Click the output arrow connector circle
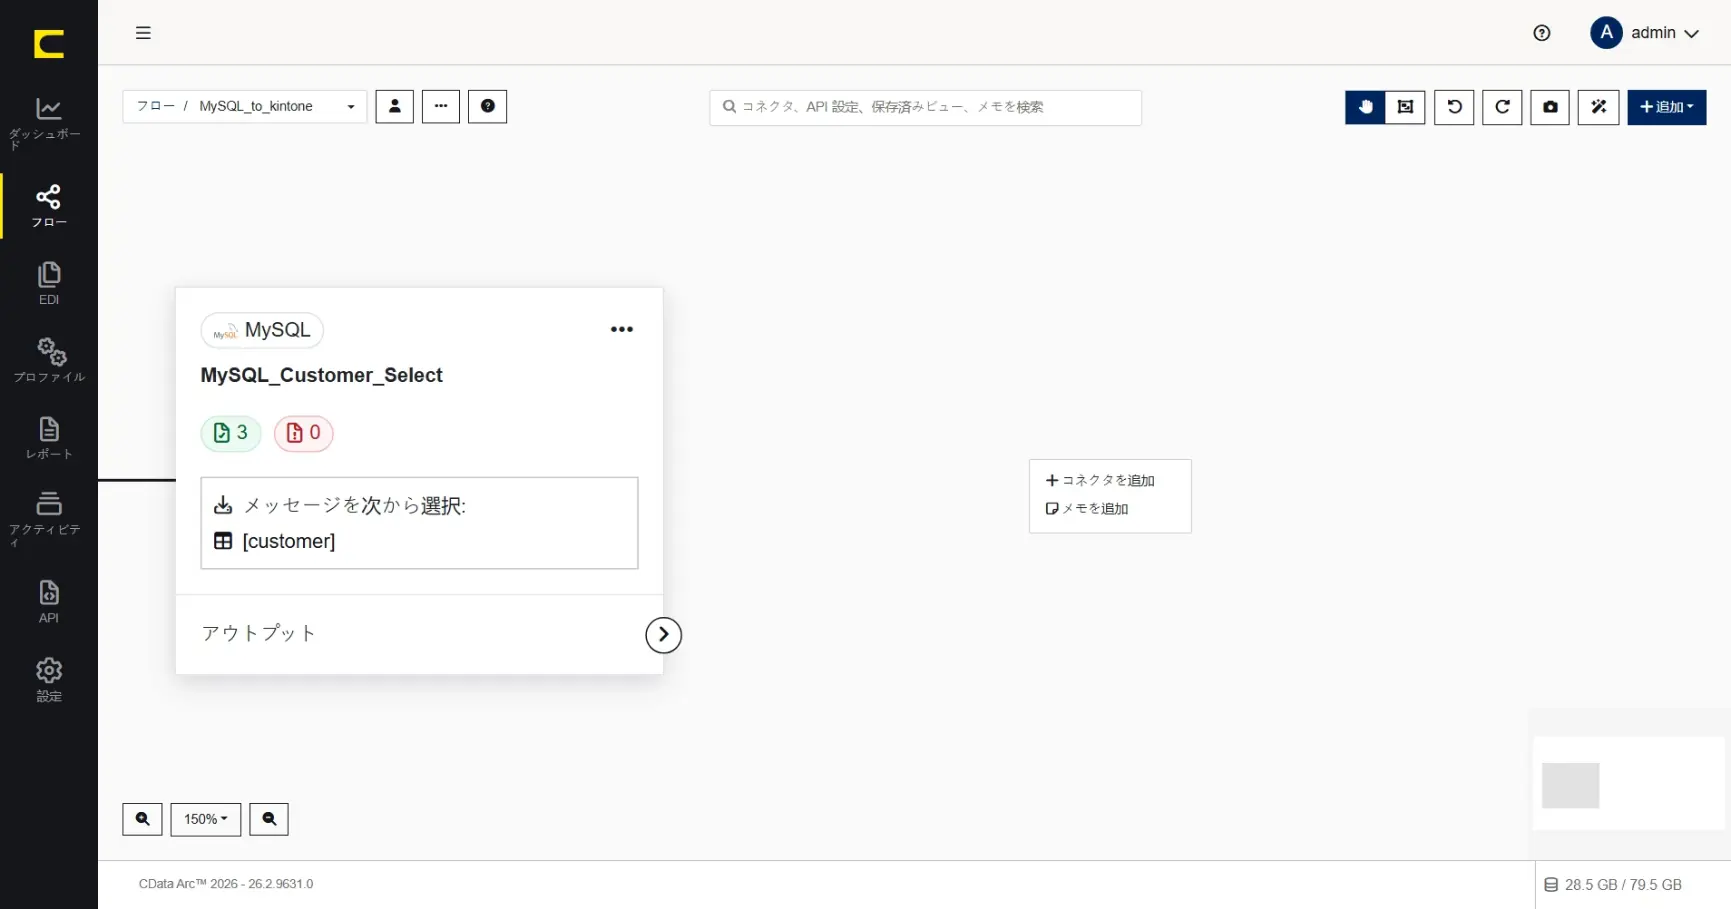The width and height of the screenshot is (1731, 909). click(x=663, y=635)
